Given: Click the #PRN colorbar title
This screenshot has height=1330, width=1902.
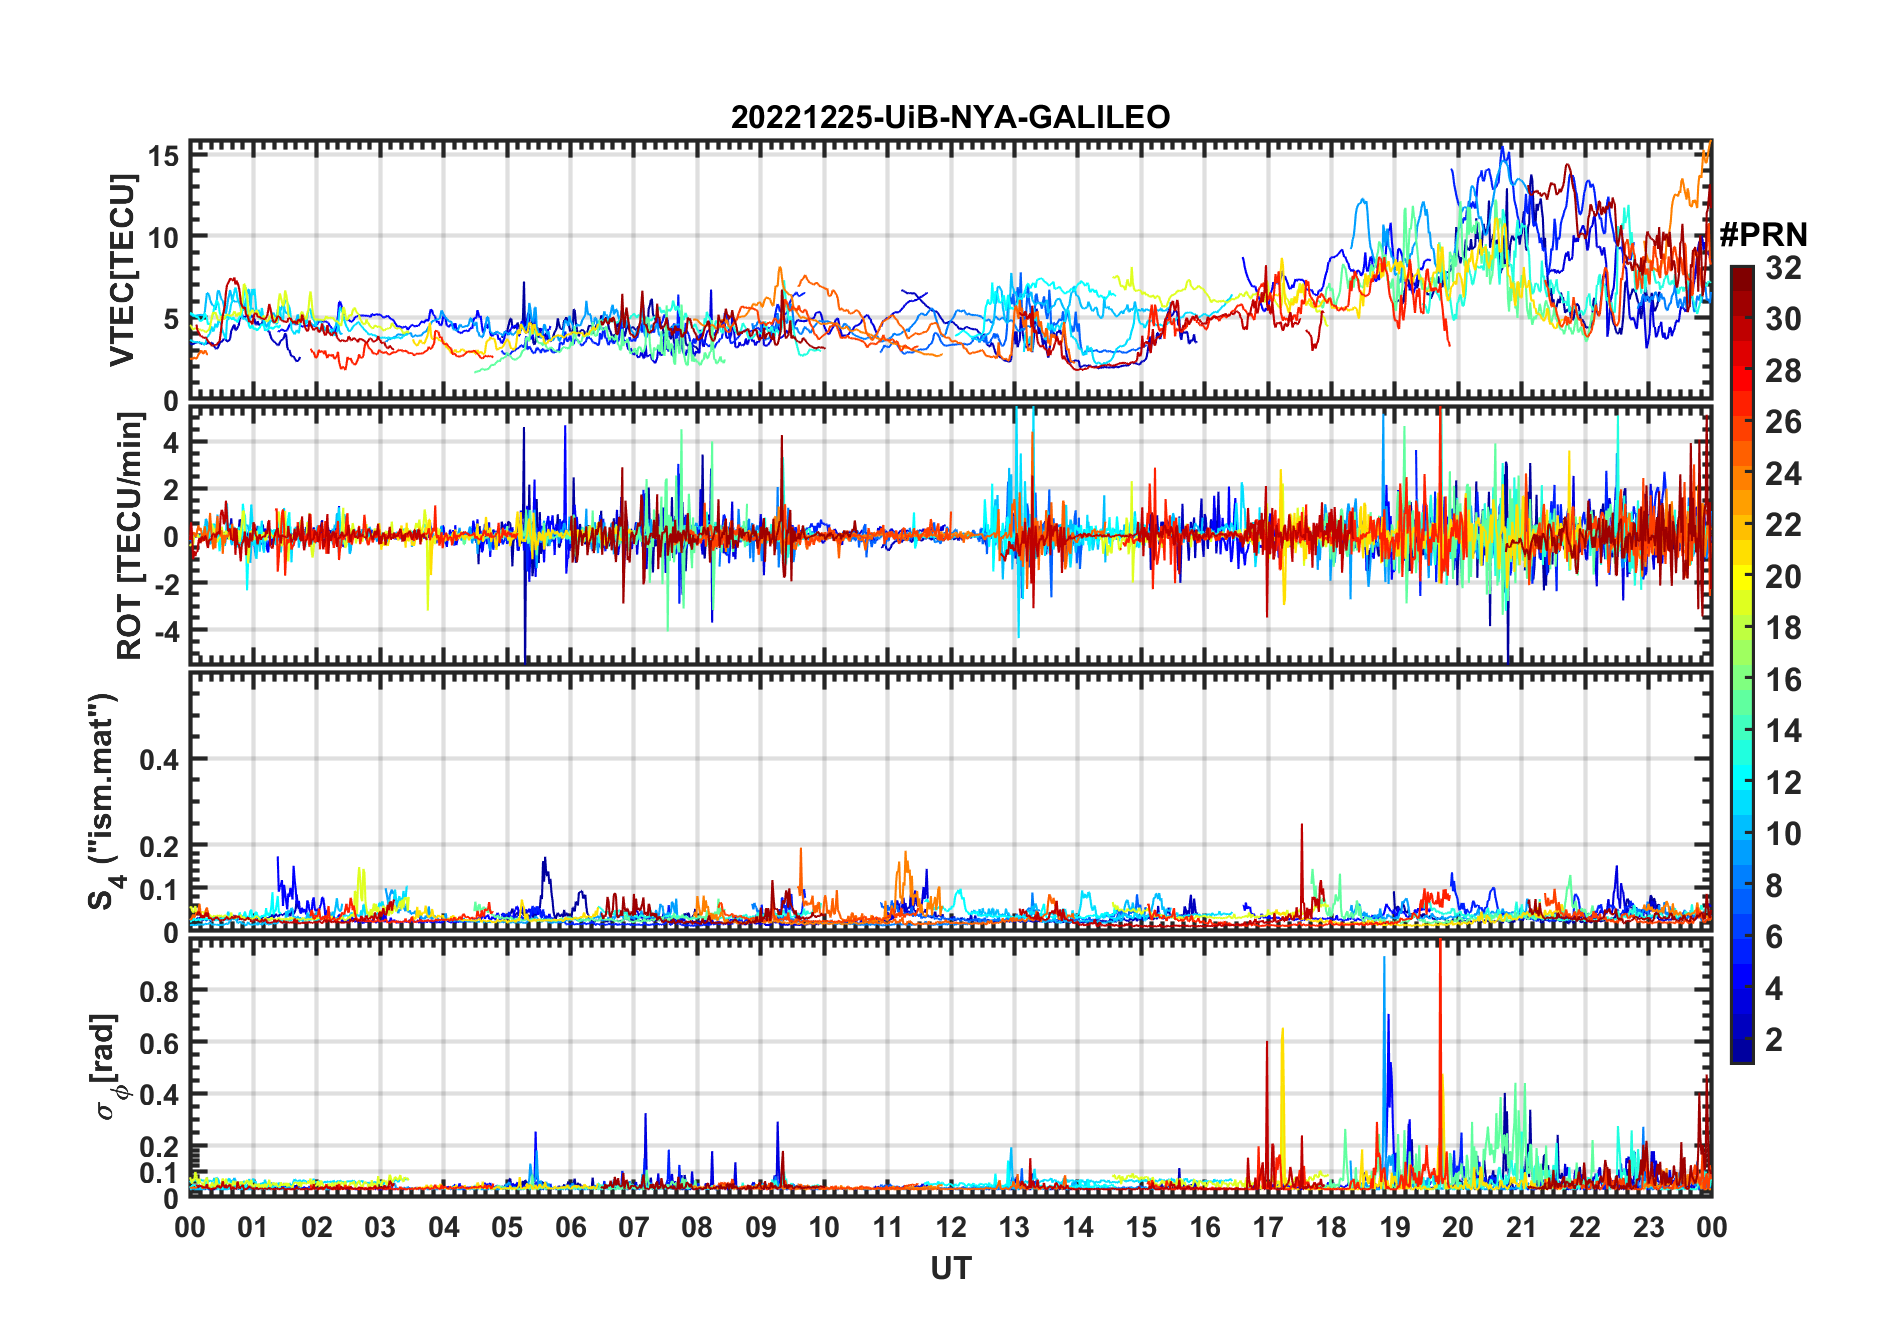Looking at the screenshot, I should tap(1763, 234).
